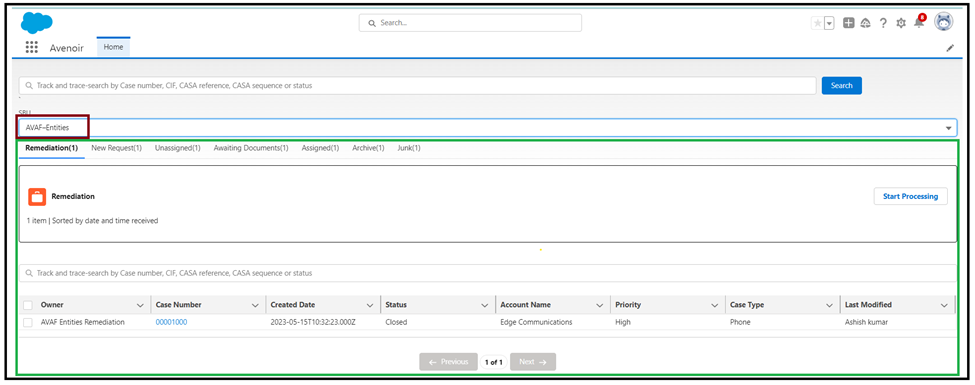Switch to the Remediation(1) tab
Viewport: 975px width, 385px height.
point(52,148)
